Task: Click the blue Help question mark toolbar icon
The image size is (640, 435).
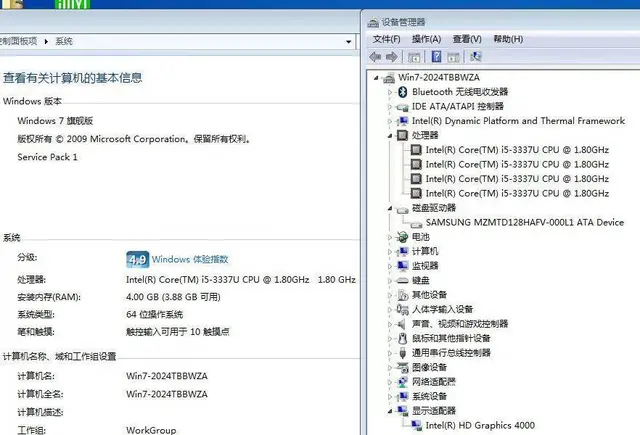Action: click(436, 56)
